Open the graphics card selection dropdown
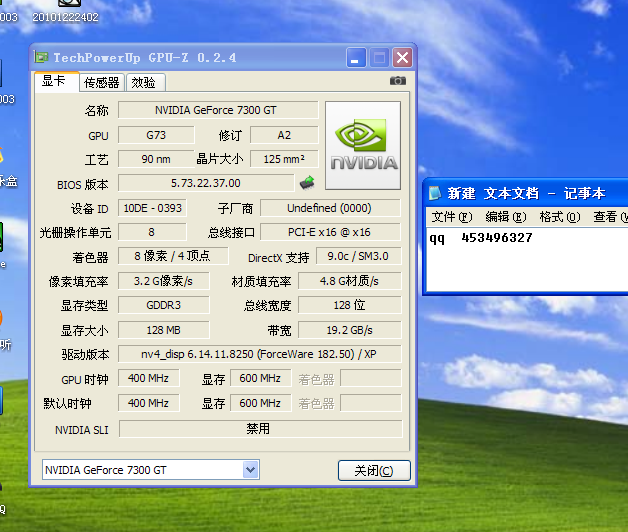 (x=251, y=470)
